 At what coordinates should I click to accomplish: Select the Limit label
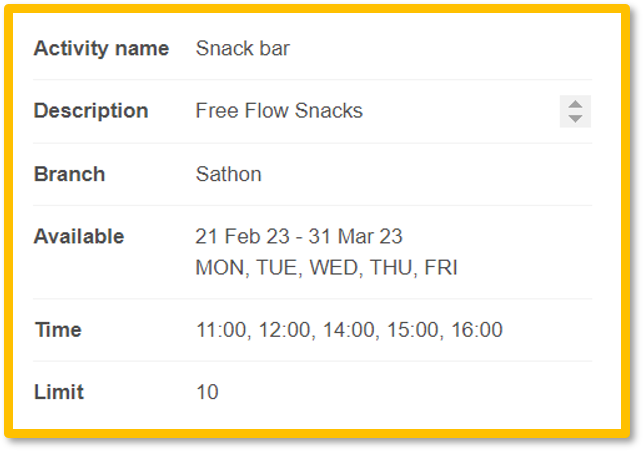(59, 392)
